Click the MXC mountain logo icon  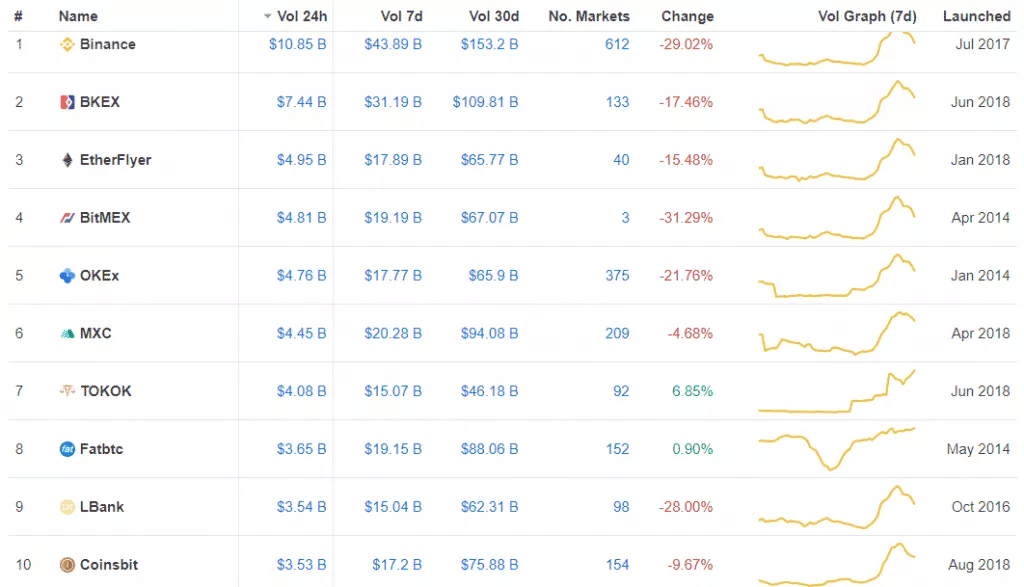[68, 334]
